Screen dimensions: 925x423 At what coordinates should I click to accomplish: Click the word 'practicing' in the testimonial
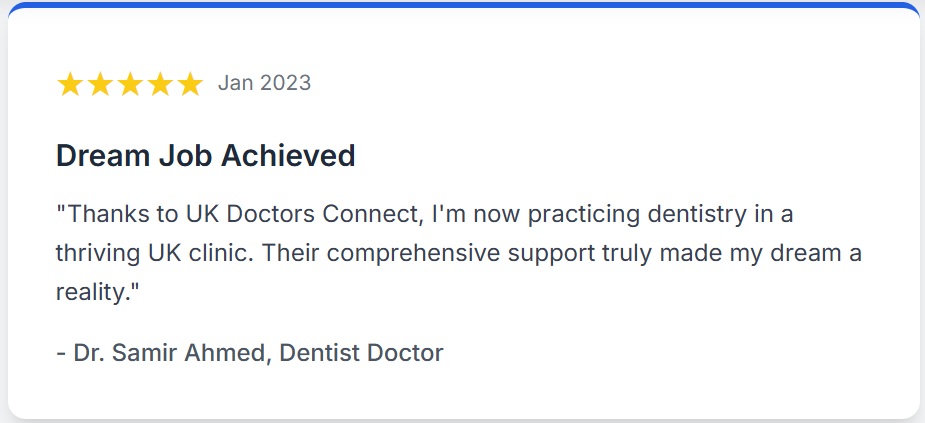tap(585, 215)
